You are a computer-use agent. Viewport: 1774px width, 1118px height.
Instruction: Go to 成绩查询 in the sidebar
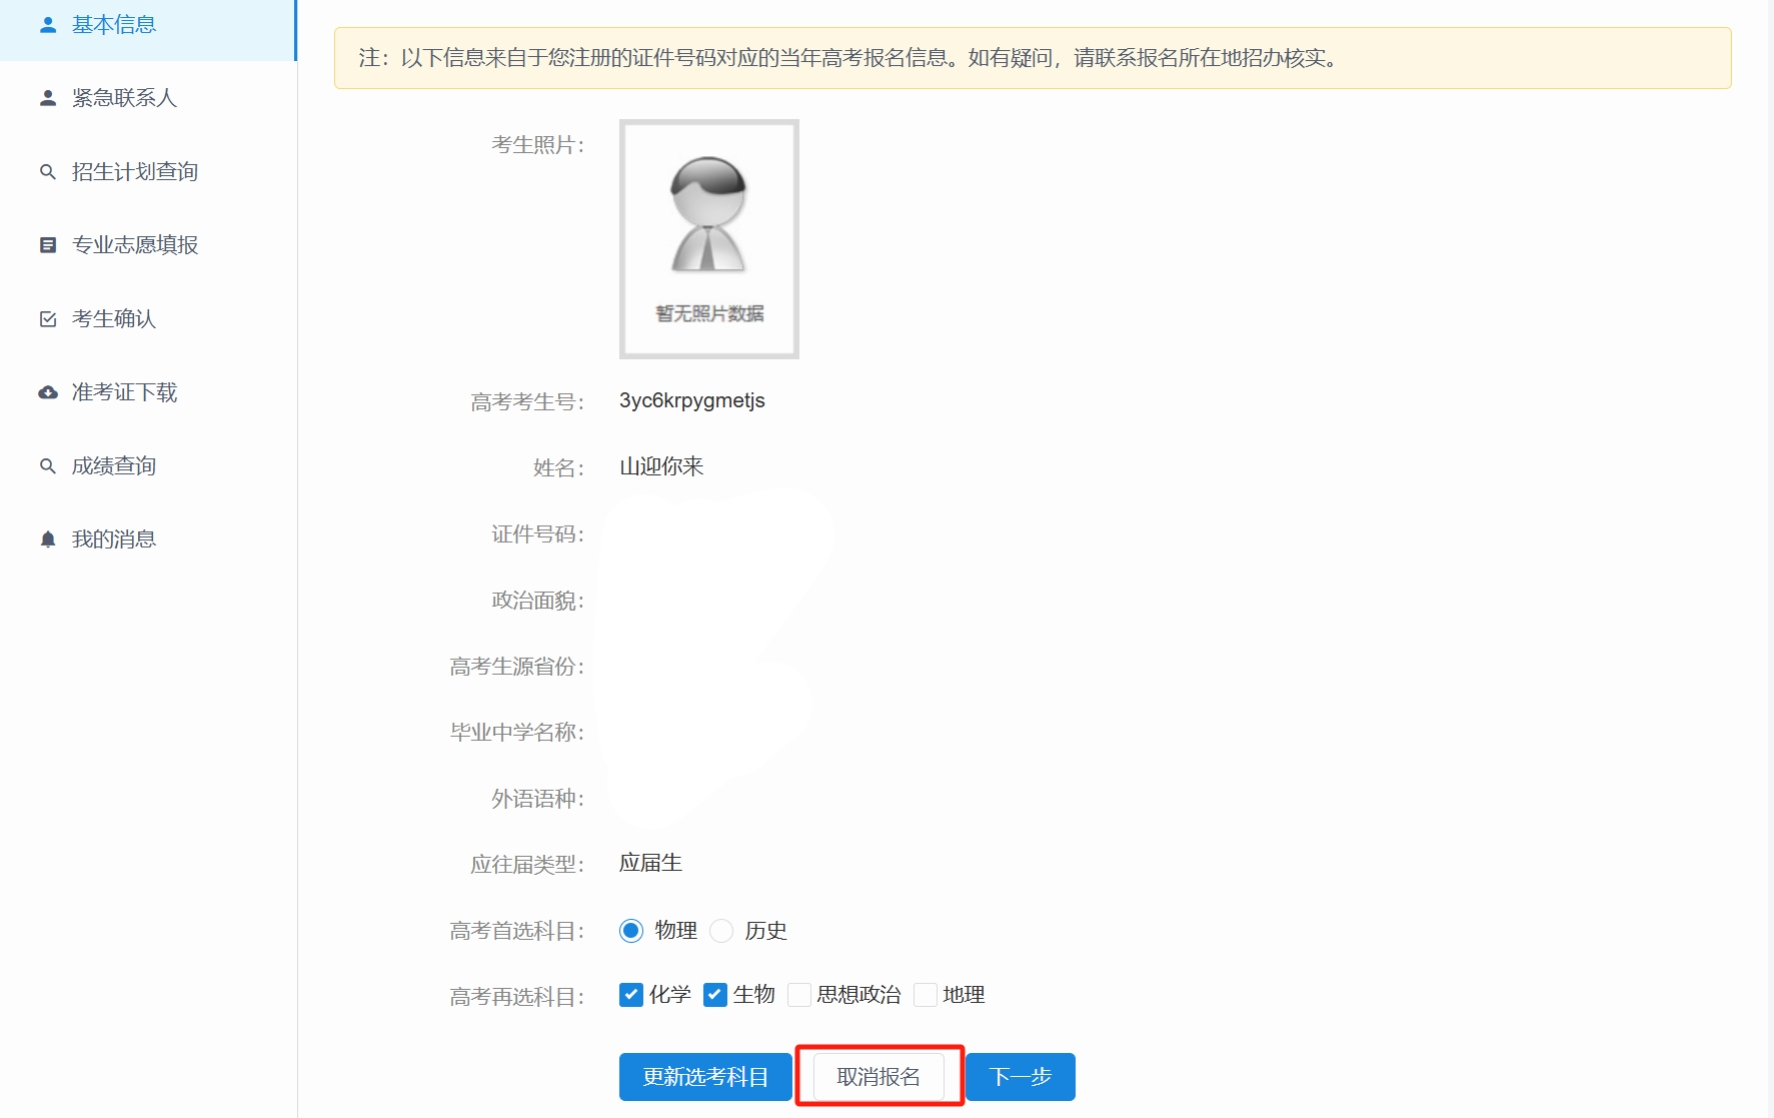148,466
